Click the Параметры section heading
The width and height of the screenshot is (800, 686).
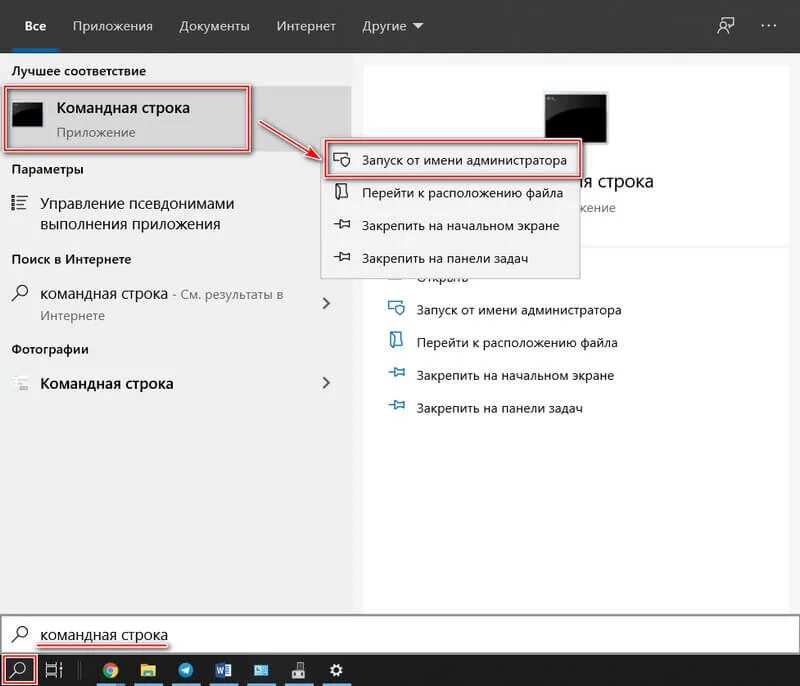tap(47, 169)
